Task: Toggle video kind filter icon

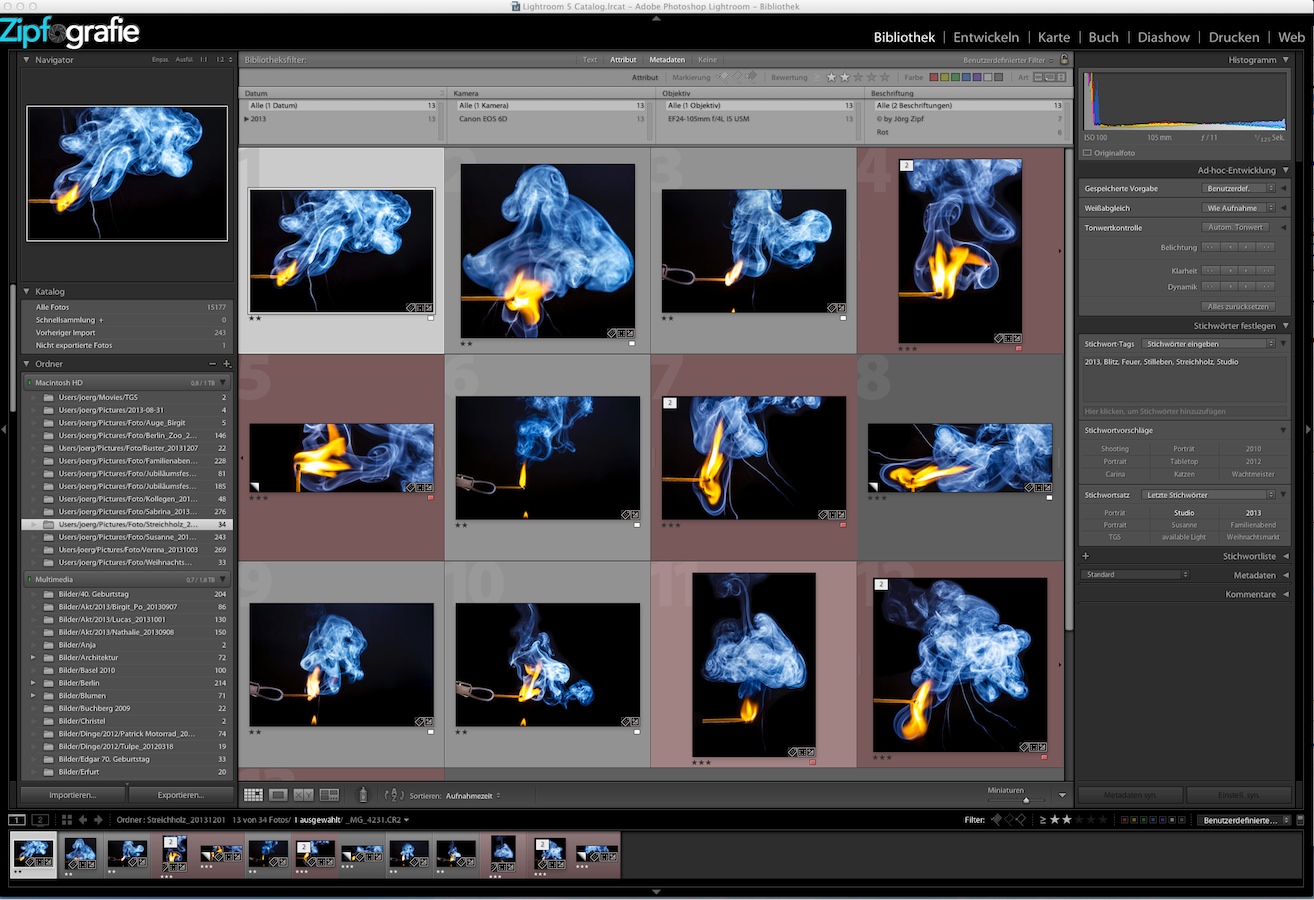Action: pyautogui.click(x=1061, y=77)
